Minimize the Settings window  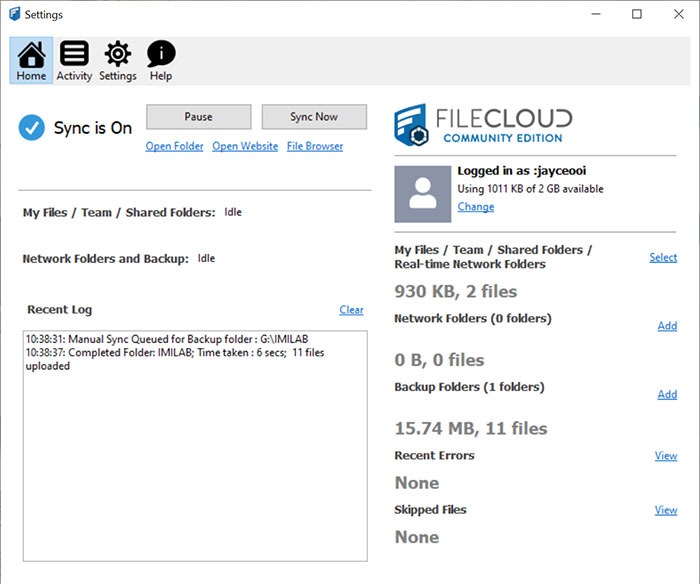click(x=596, y=14)
